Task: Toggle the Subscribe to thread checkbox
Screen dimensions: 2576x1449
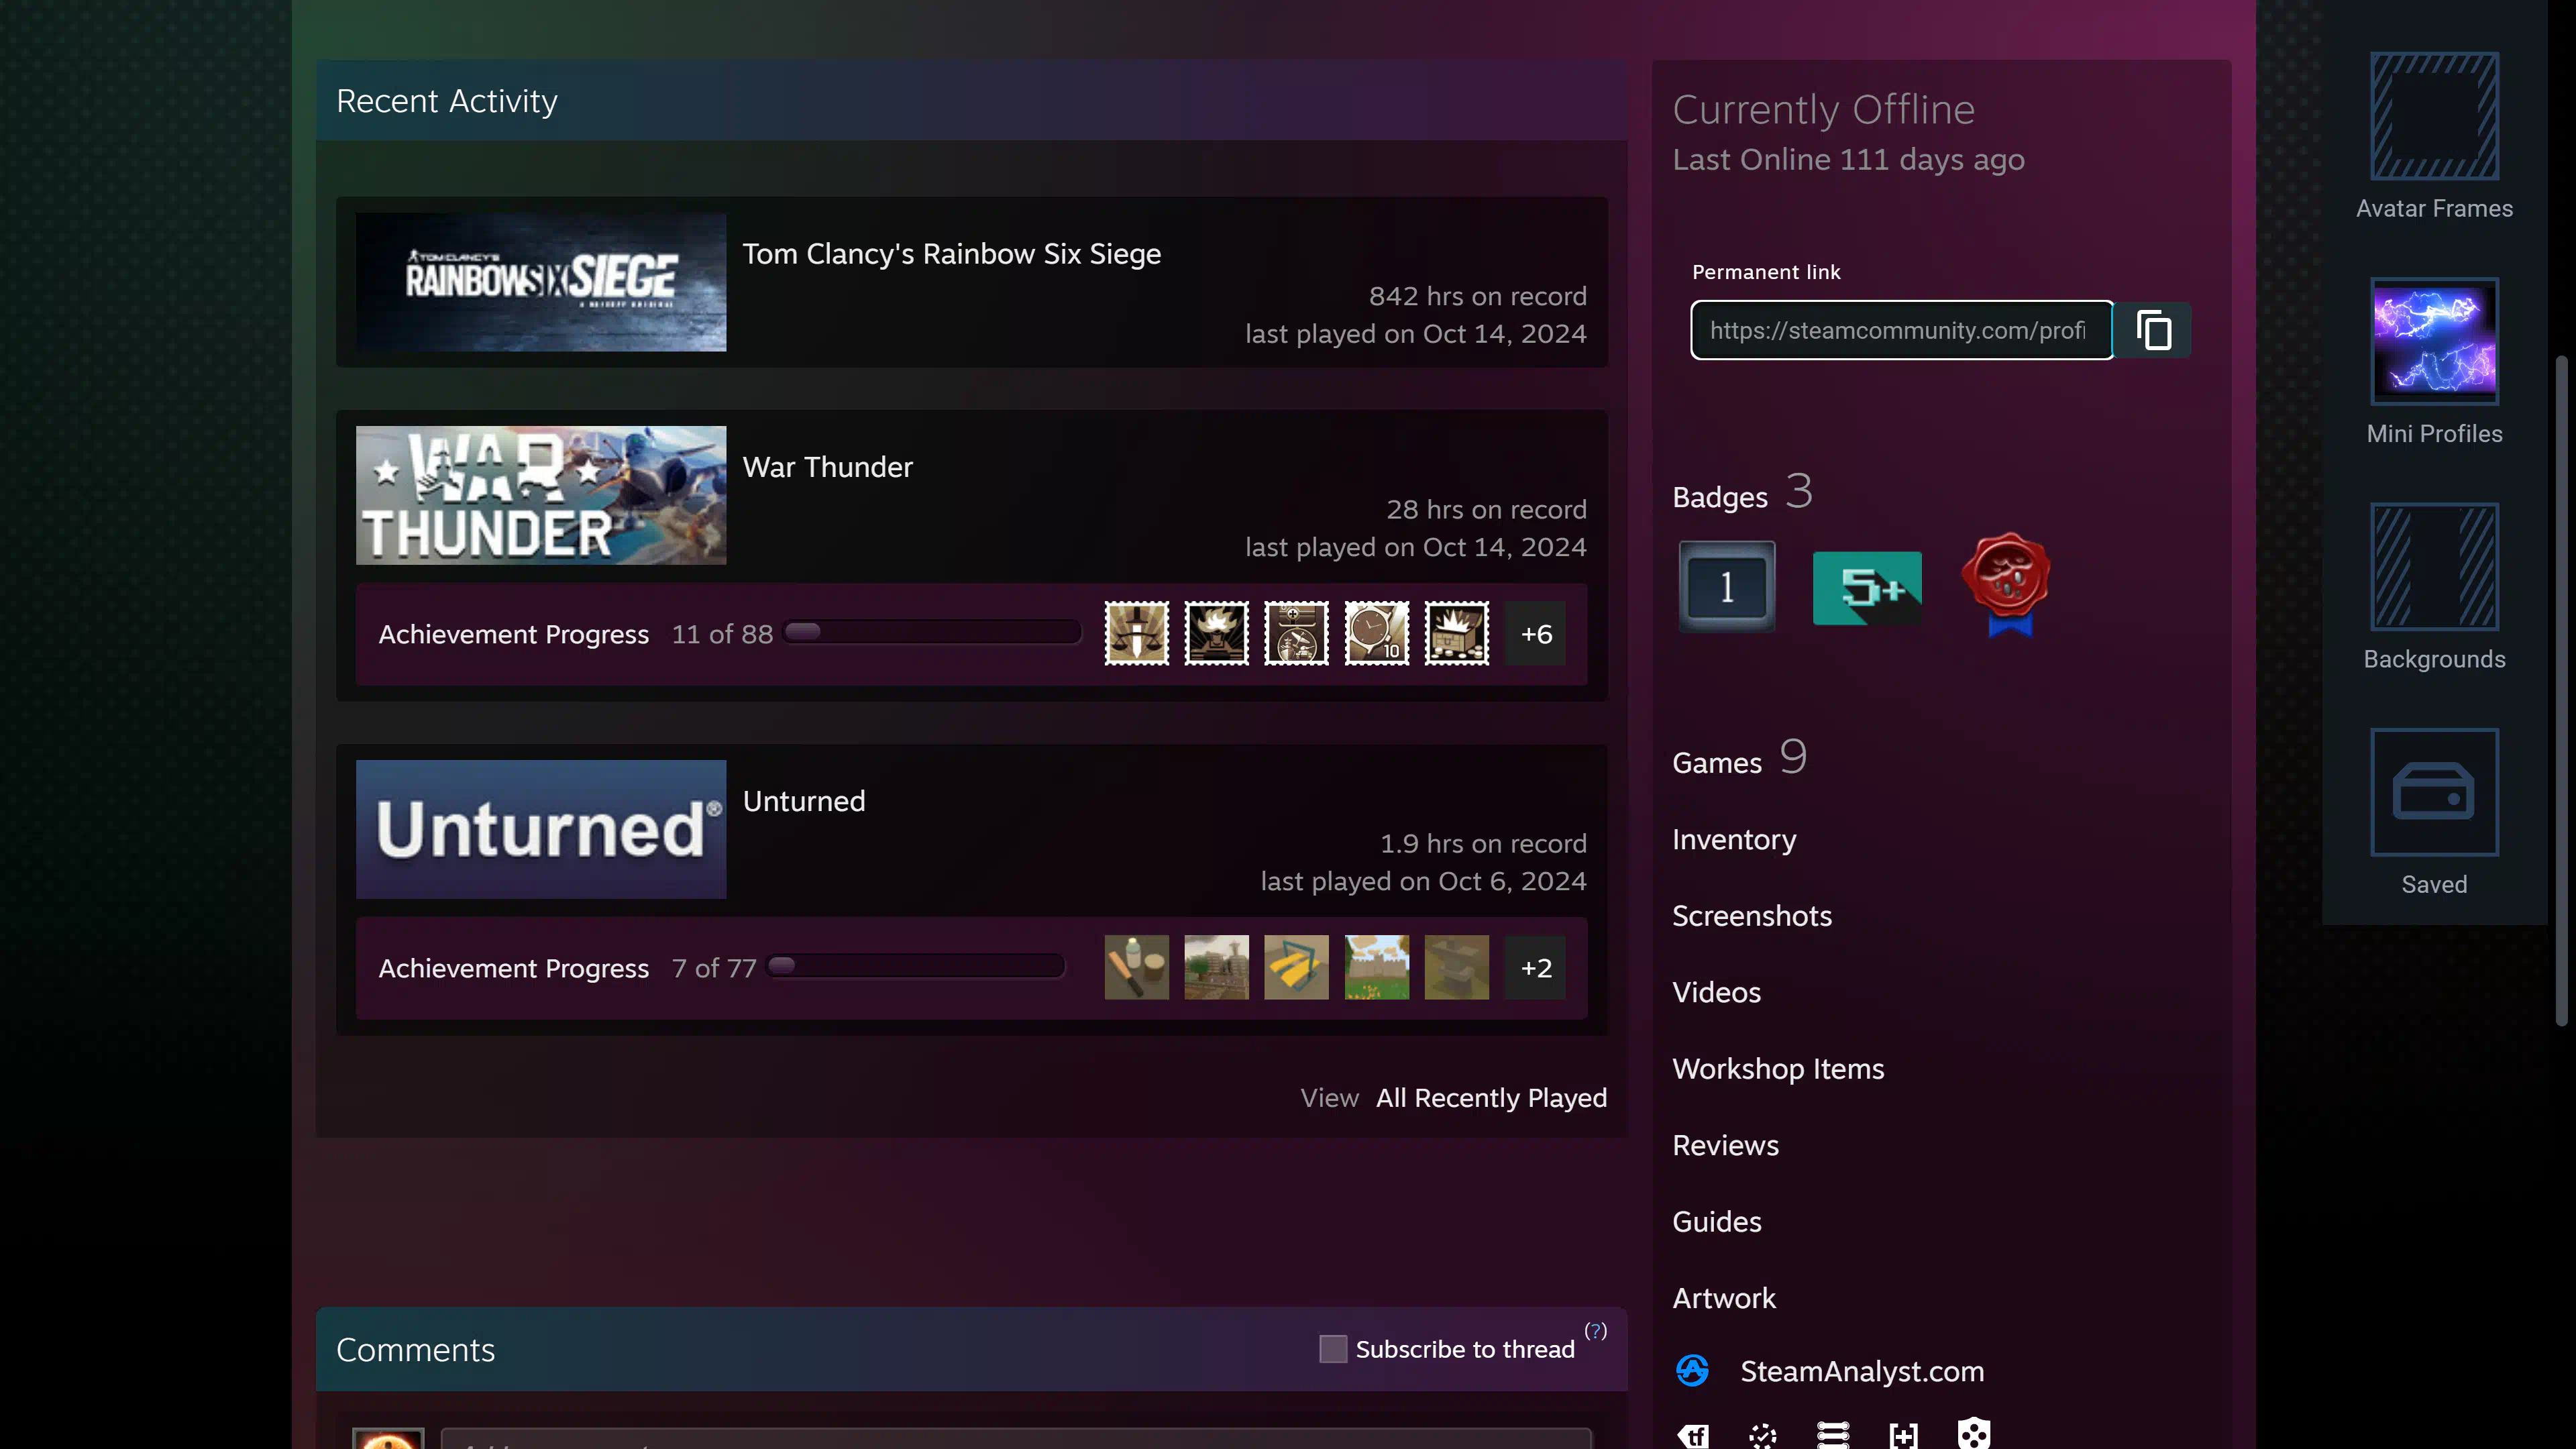Action: pos(1333,1349)
